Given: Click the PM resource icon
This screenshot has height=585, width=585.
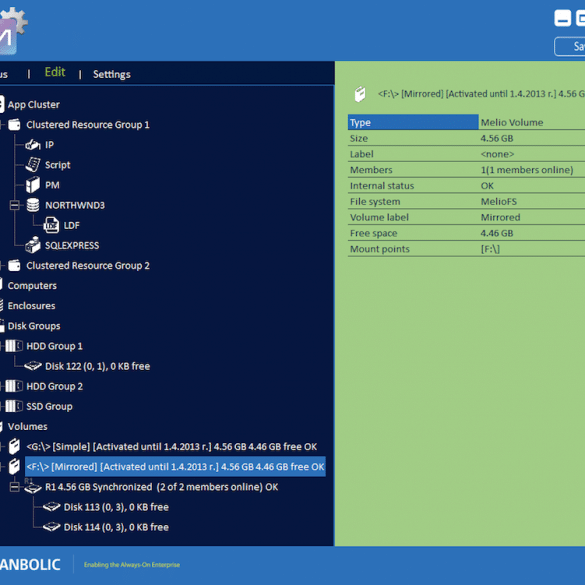Looking at the screenshot, I should (33, 185).
